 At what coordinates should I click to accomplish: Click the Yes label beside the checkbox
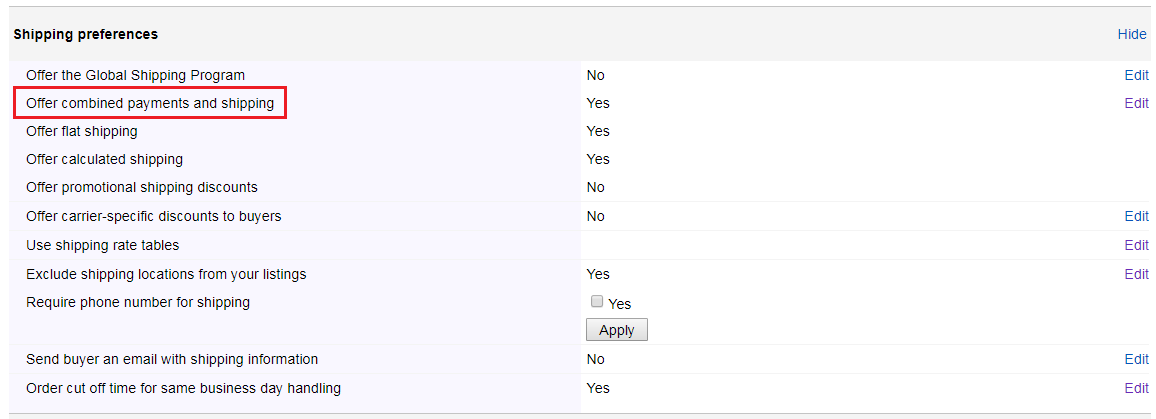click(x=620, y=304)
